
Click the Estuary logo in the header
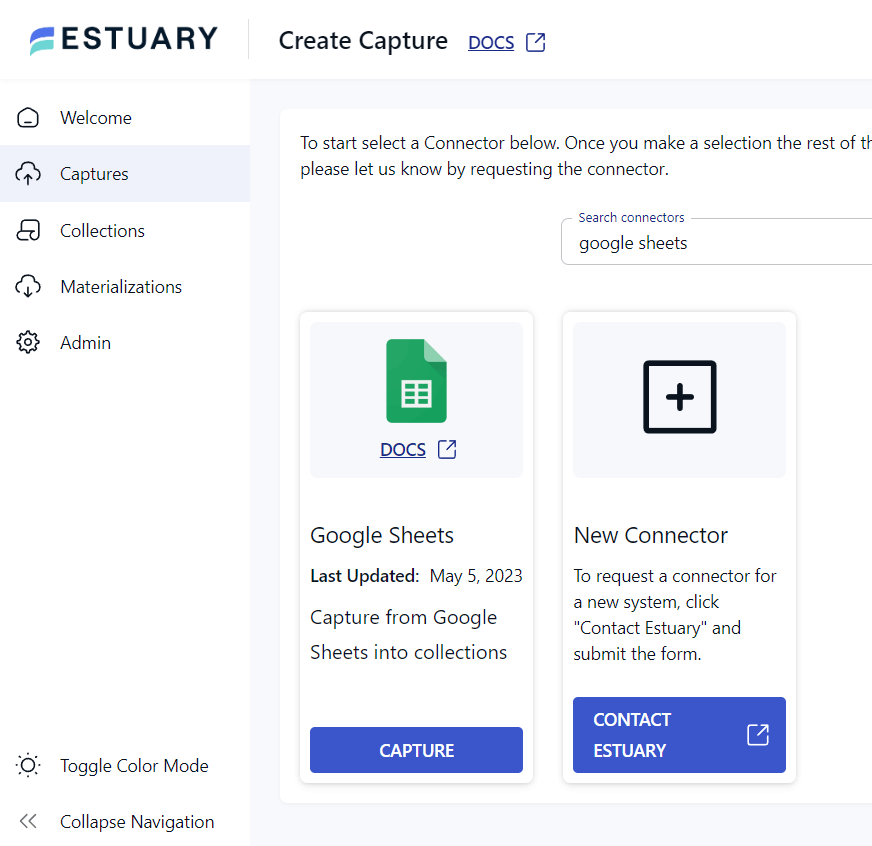pos(124,40)
